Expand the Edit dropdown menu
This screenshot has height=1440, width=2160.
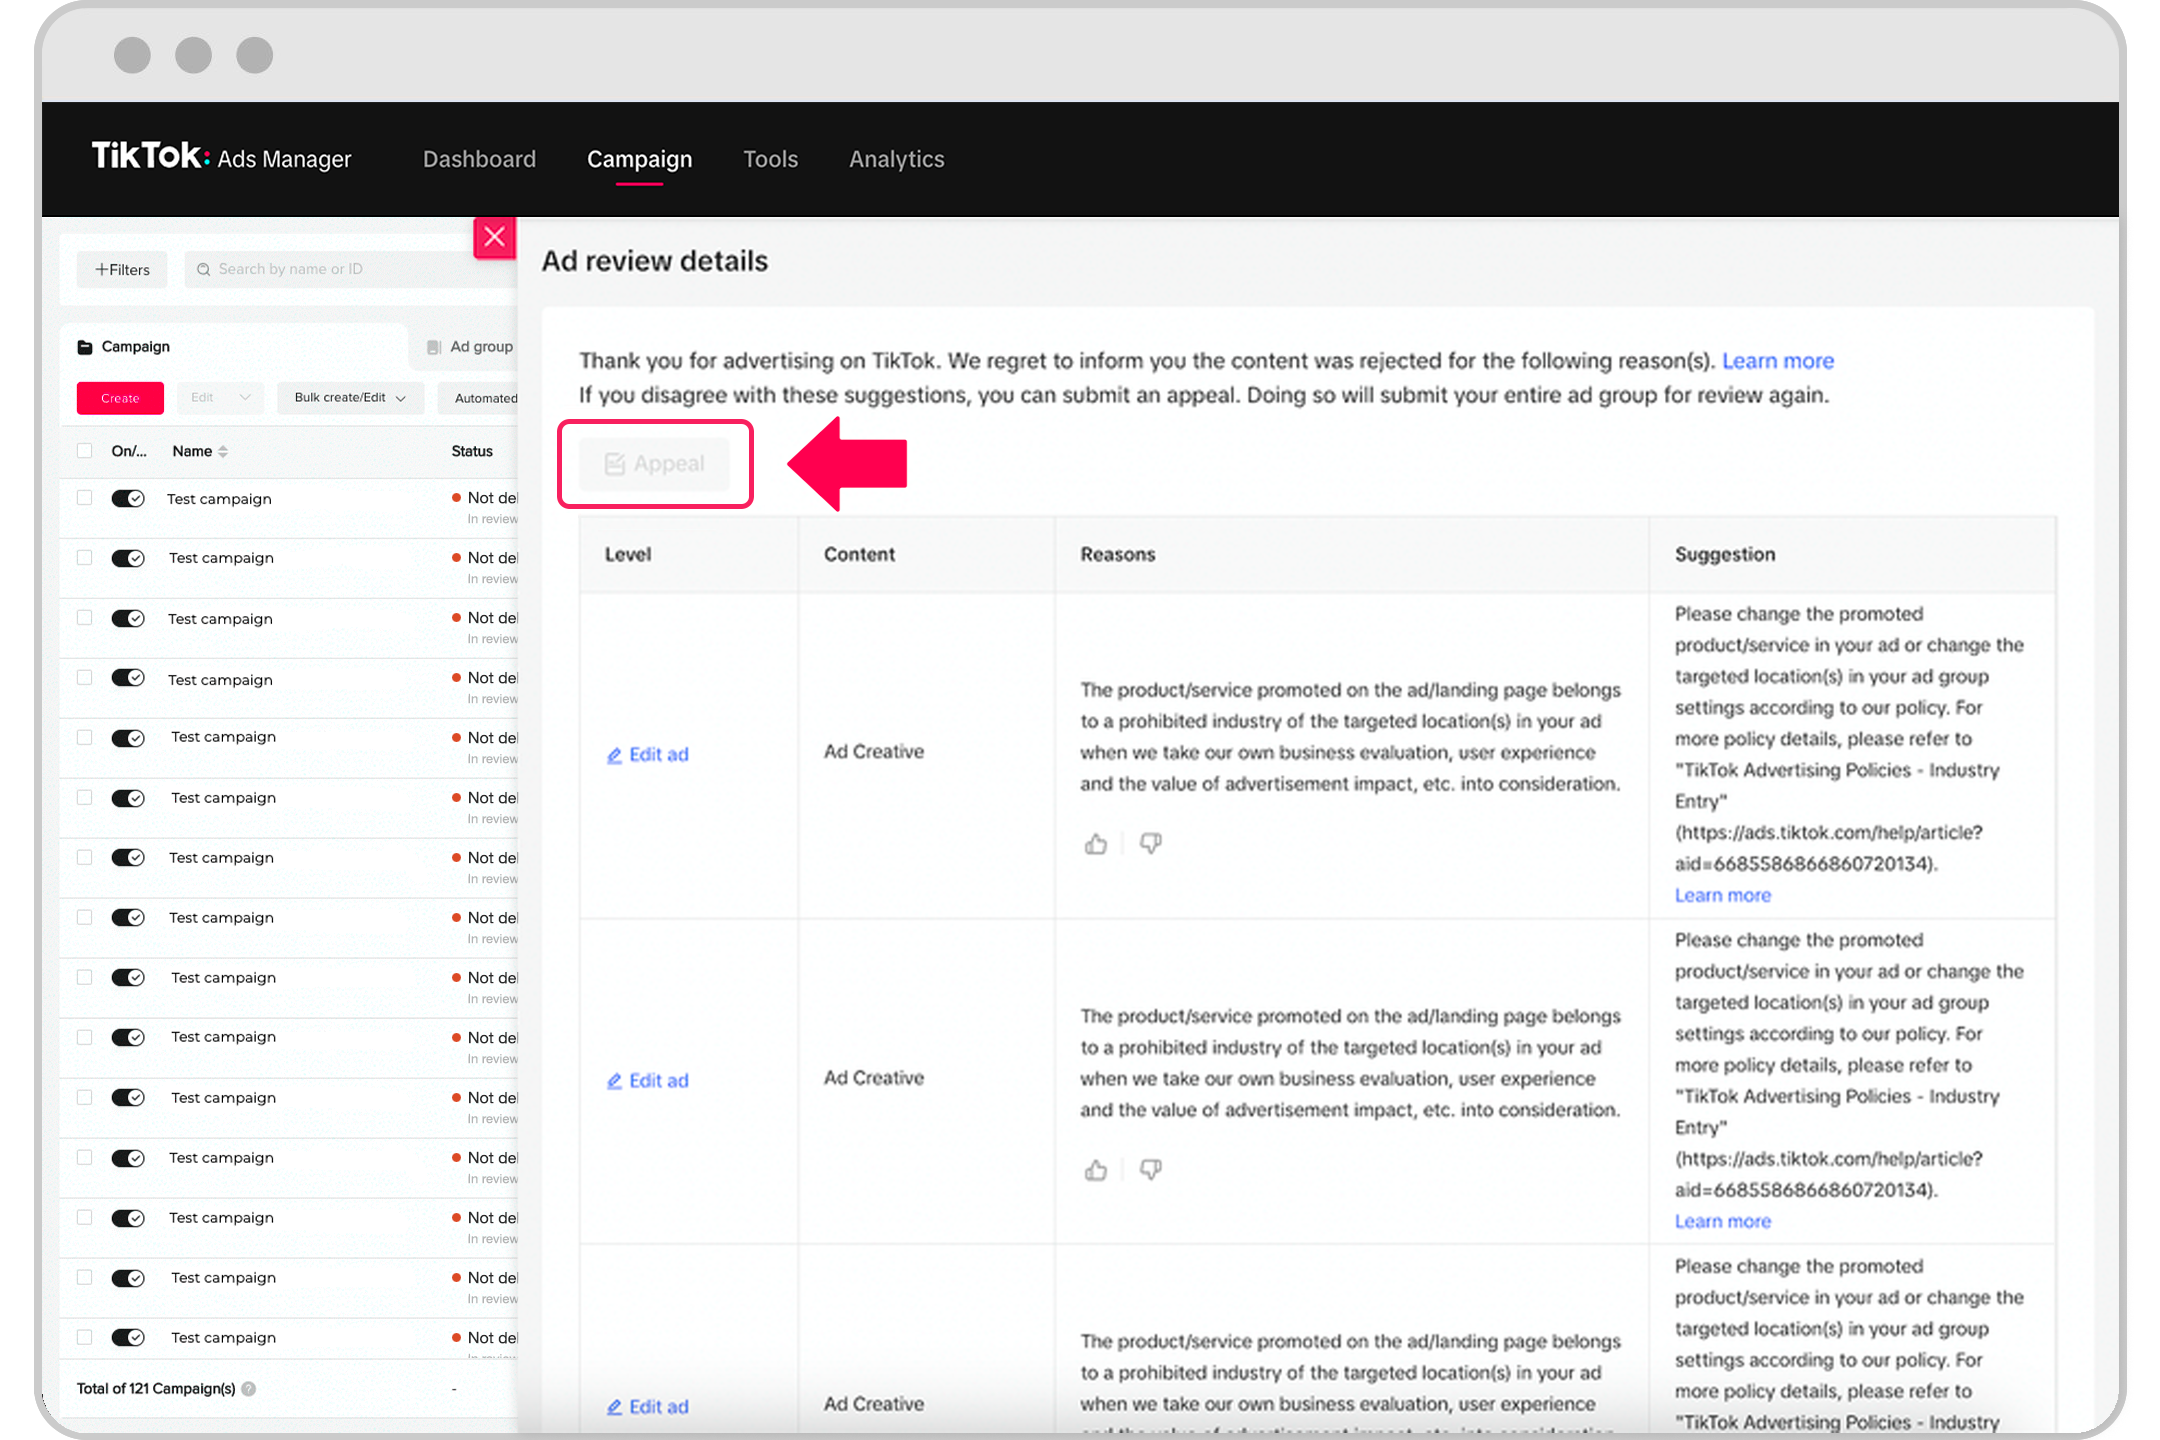pyautogui.click(x=220, y=398)
